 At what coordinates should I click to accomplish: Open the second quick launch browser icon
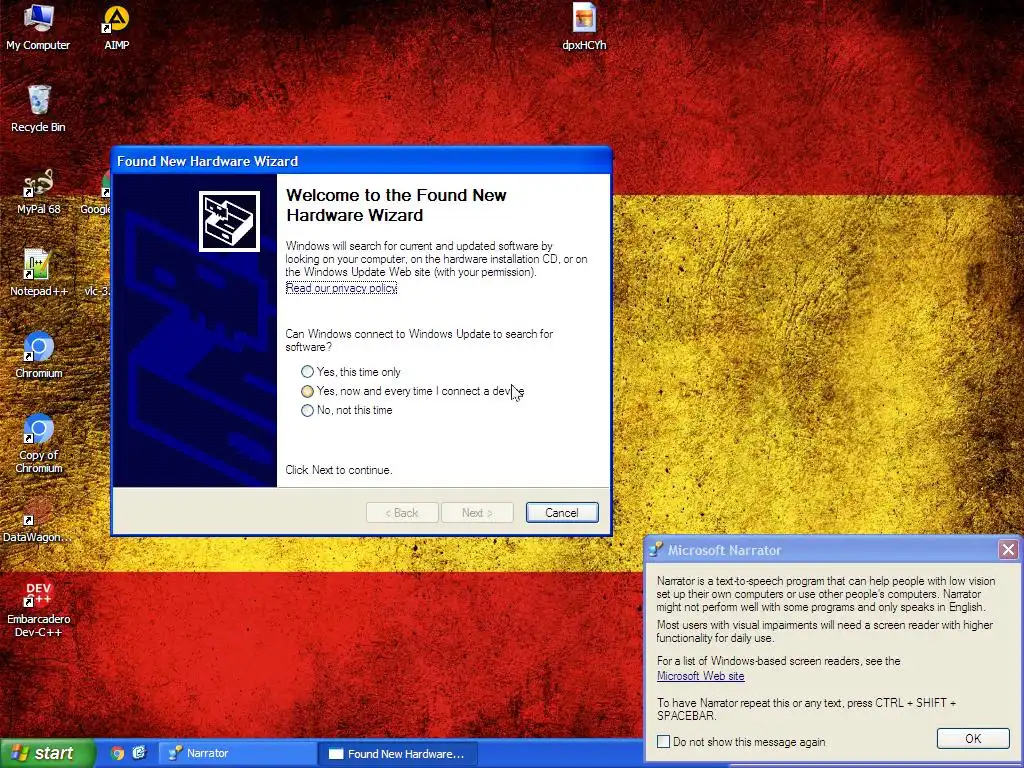coord(139,753)
